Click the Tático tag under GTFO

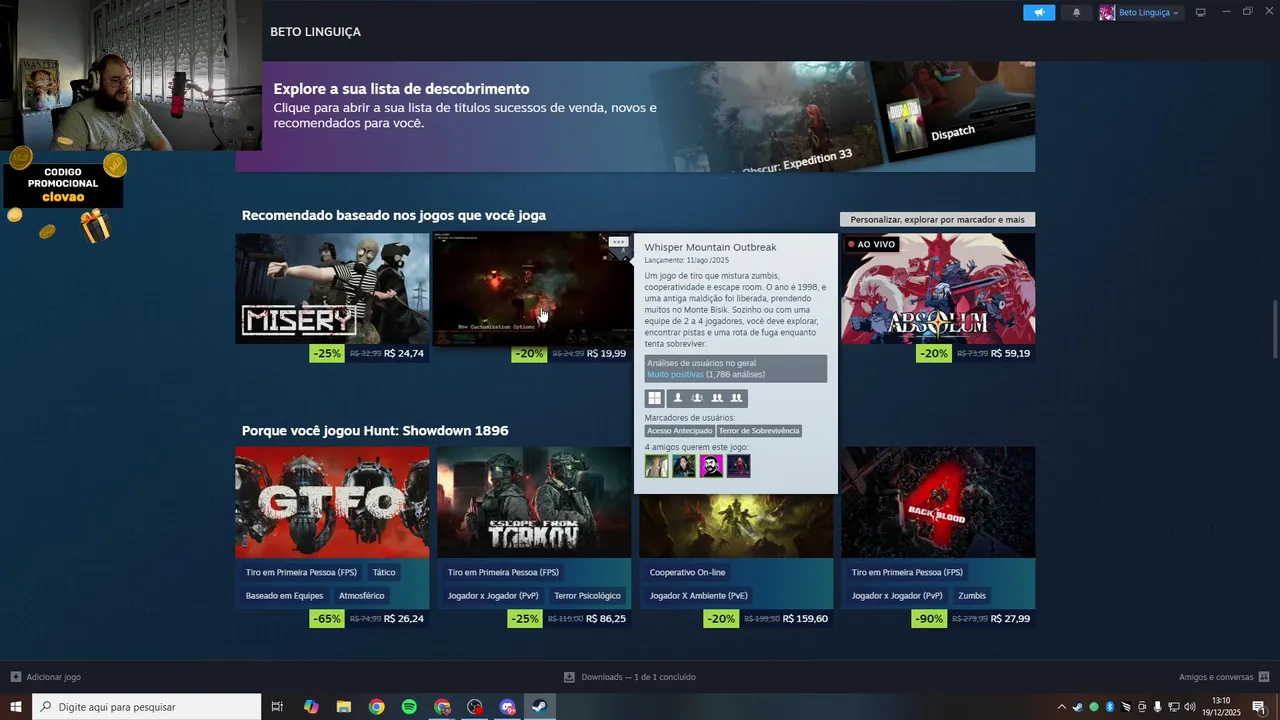click(384, 572)
